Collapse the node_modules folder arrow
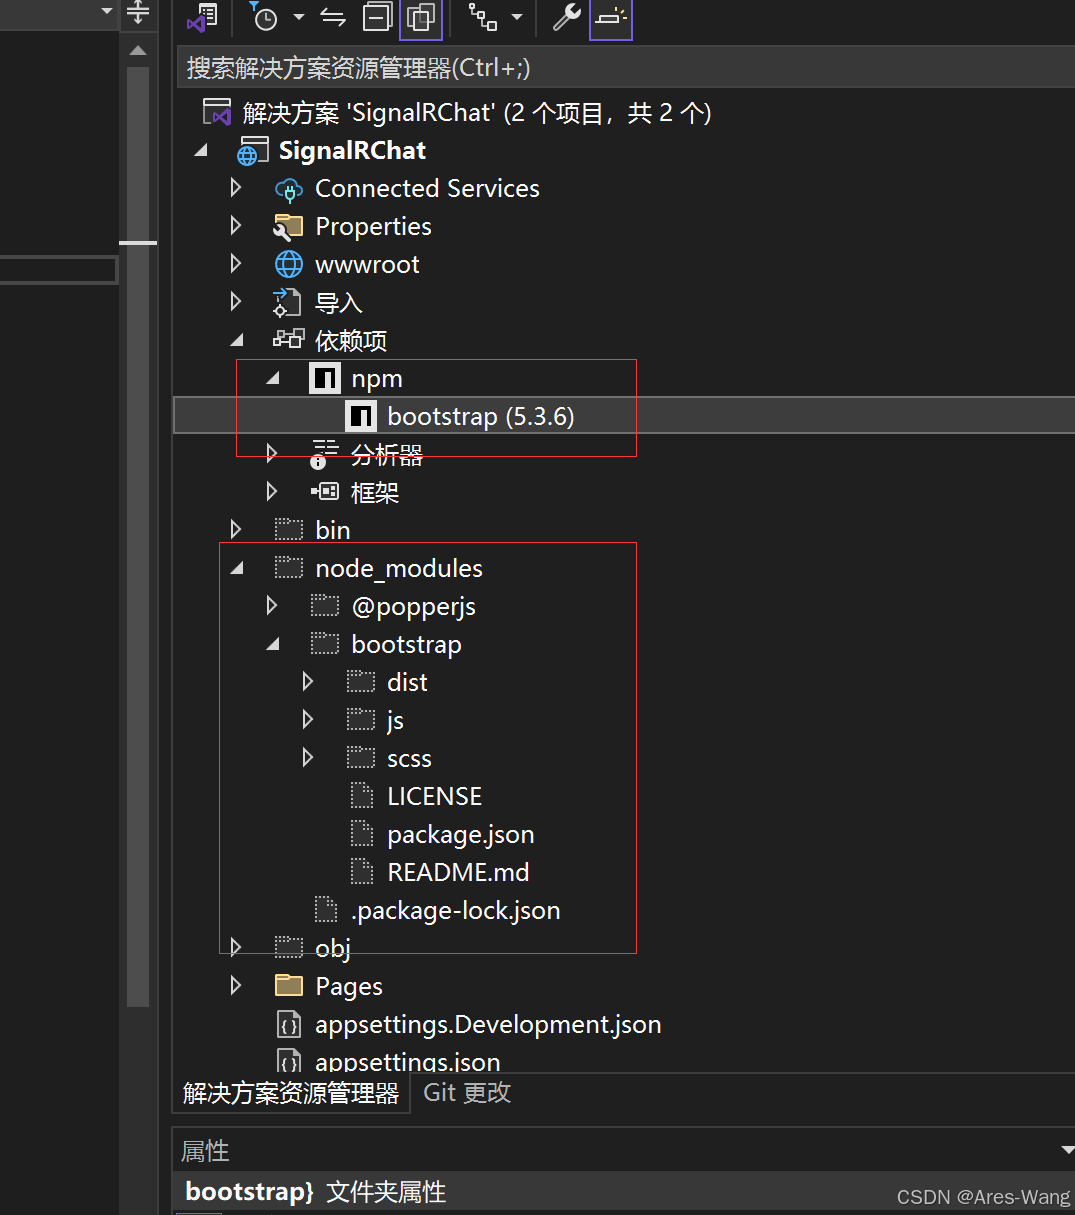 click(x=237, y=568)
